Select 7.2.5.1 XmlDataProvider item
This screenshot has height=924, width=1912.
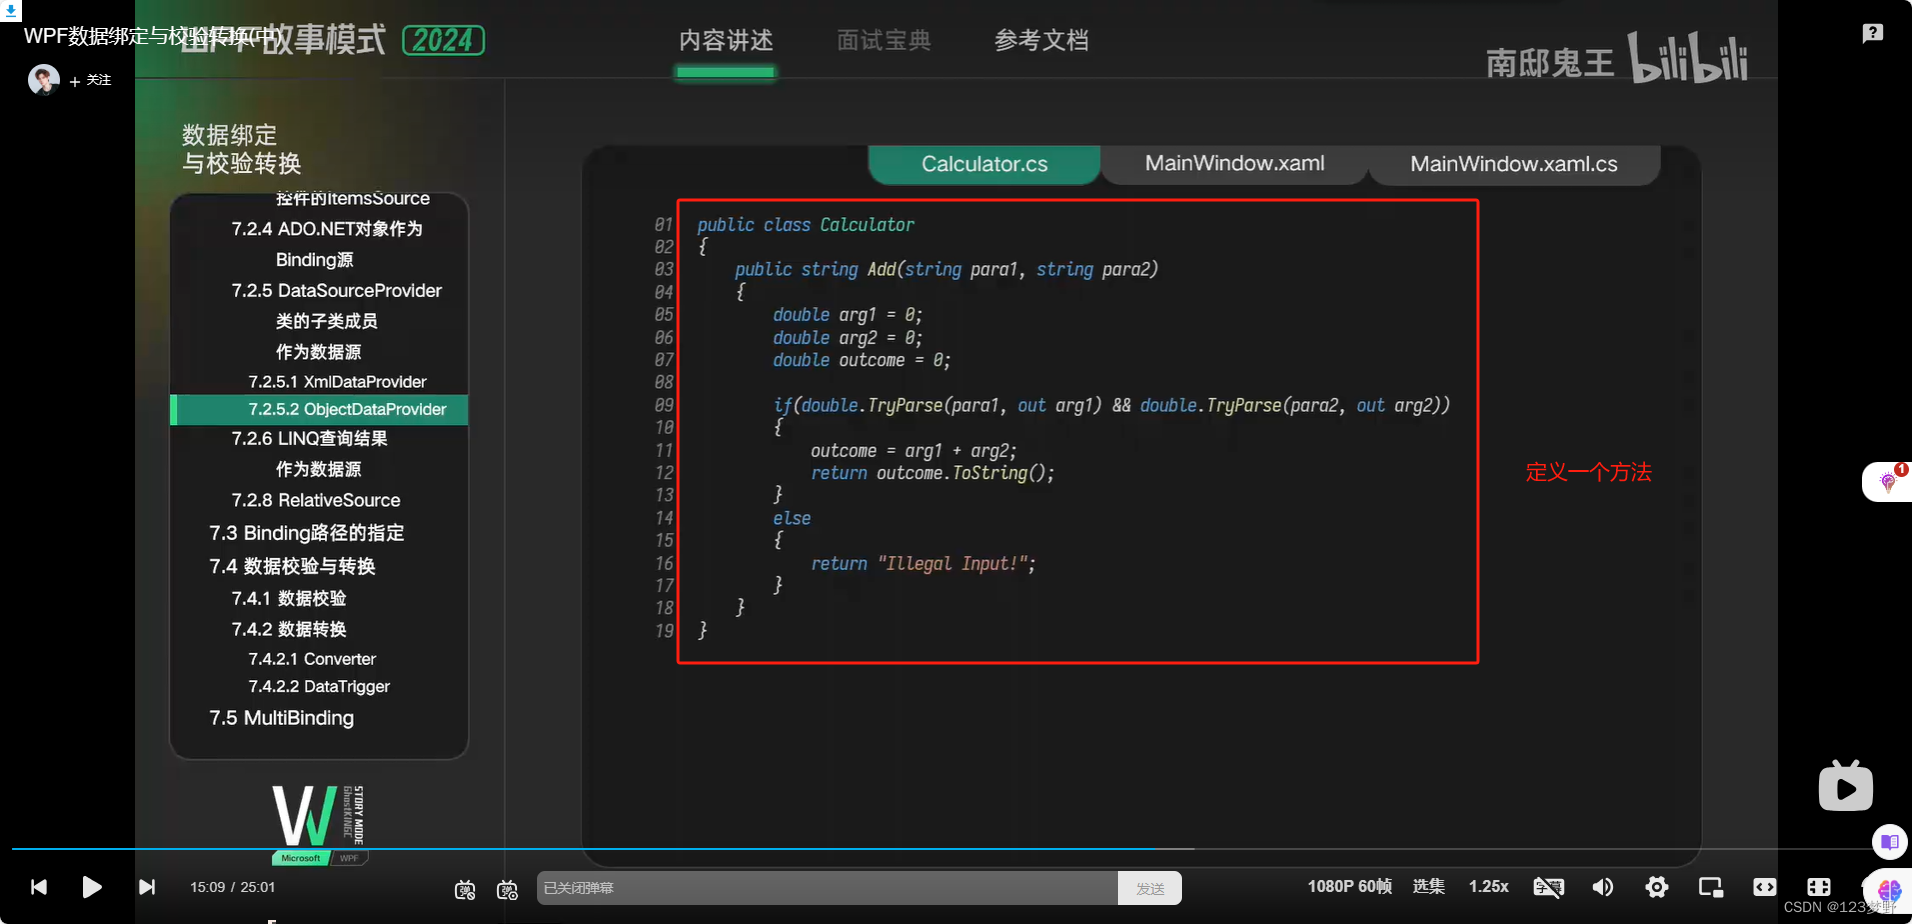tap(337, 382)
